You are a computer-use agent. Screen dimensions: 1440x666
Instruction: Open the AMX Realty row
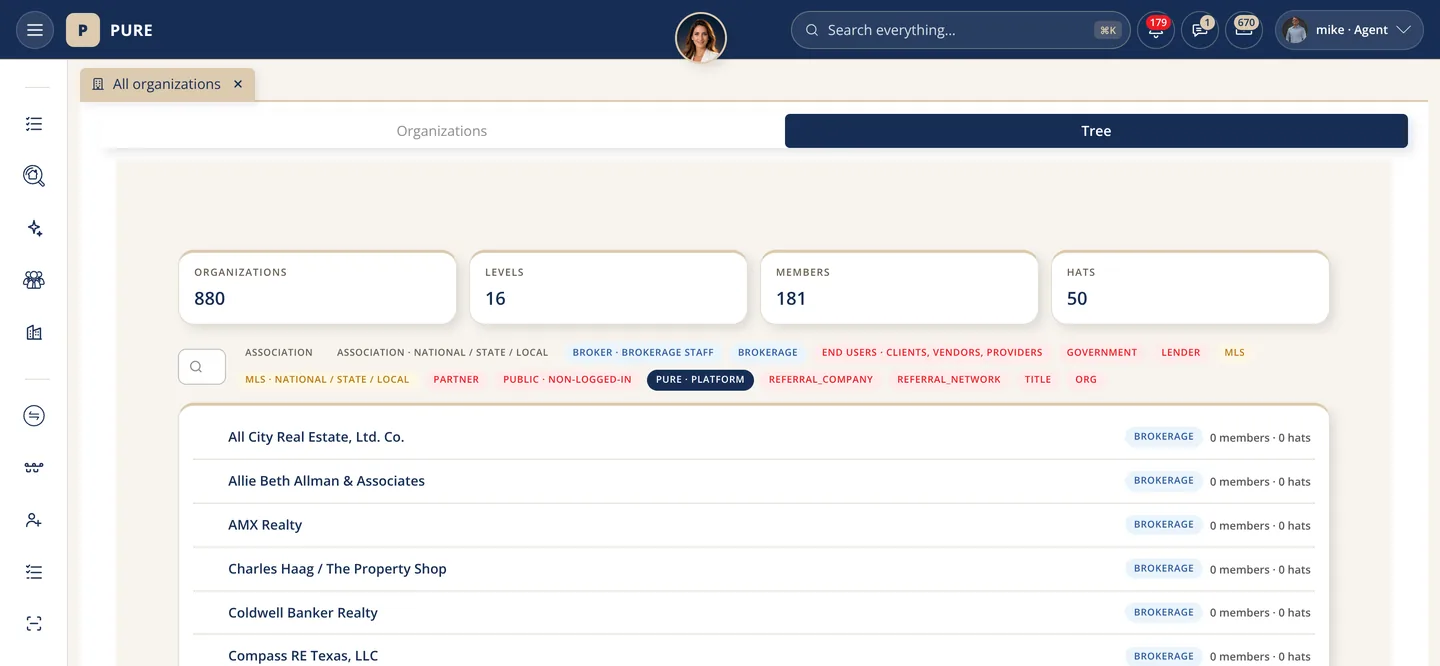point(753,525)
